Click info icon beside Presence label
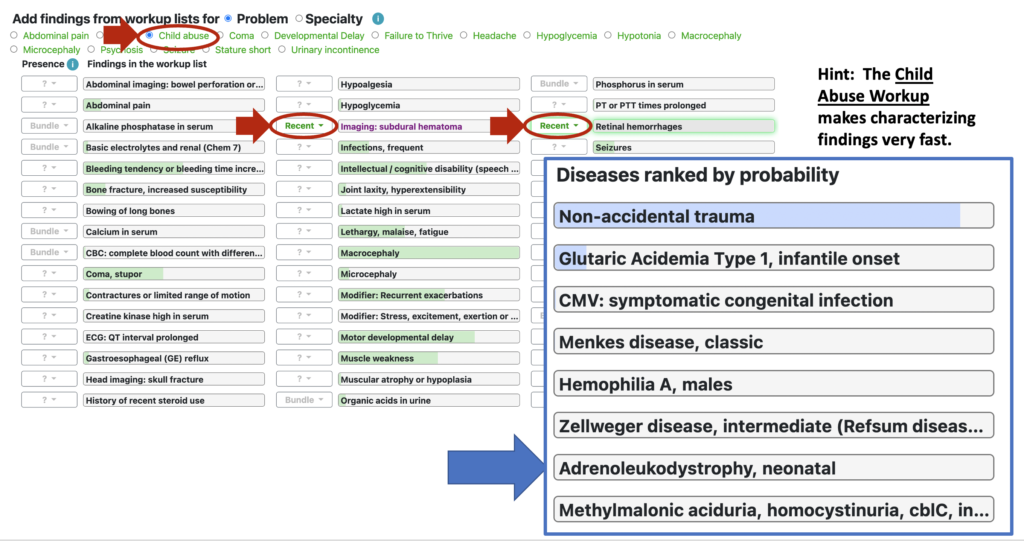This screenshot has width=1024, height=541. (x=72, y=64)
